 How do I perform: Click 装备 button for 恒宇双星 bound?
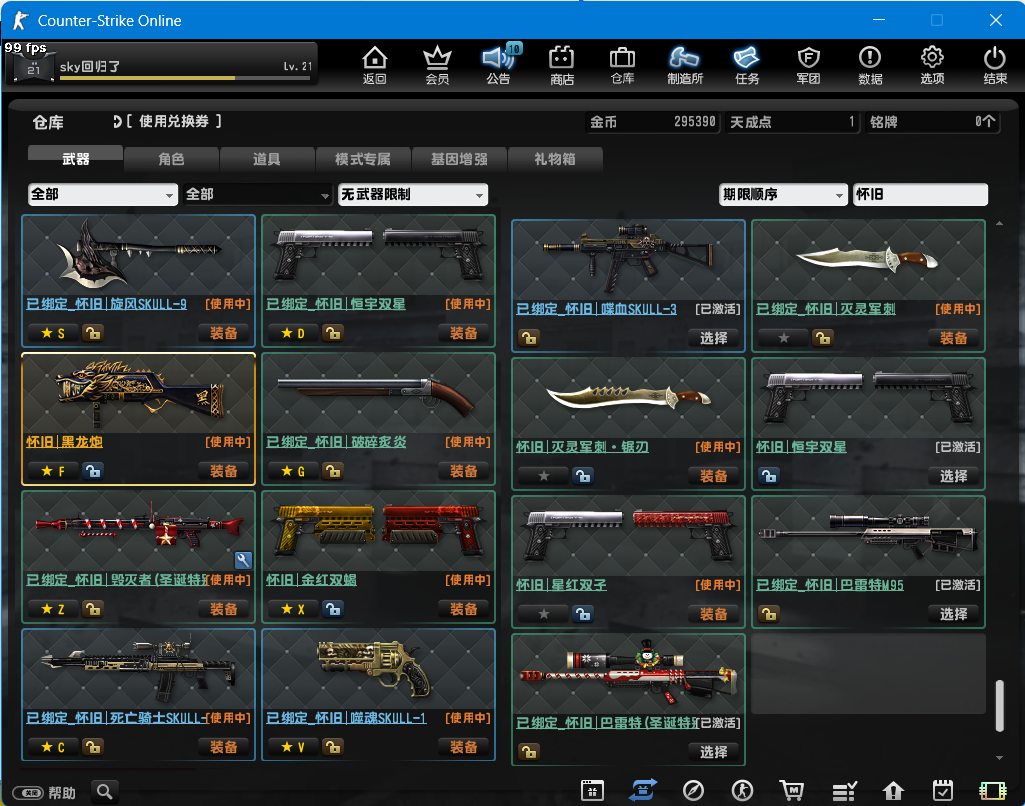pyautogui.click(x=463, y=333)
